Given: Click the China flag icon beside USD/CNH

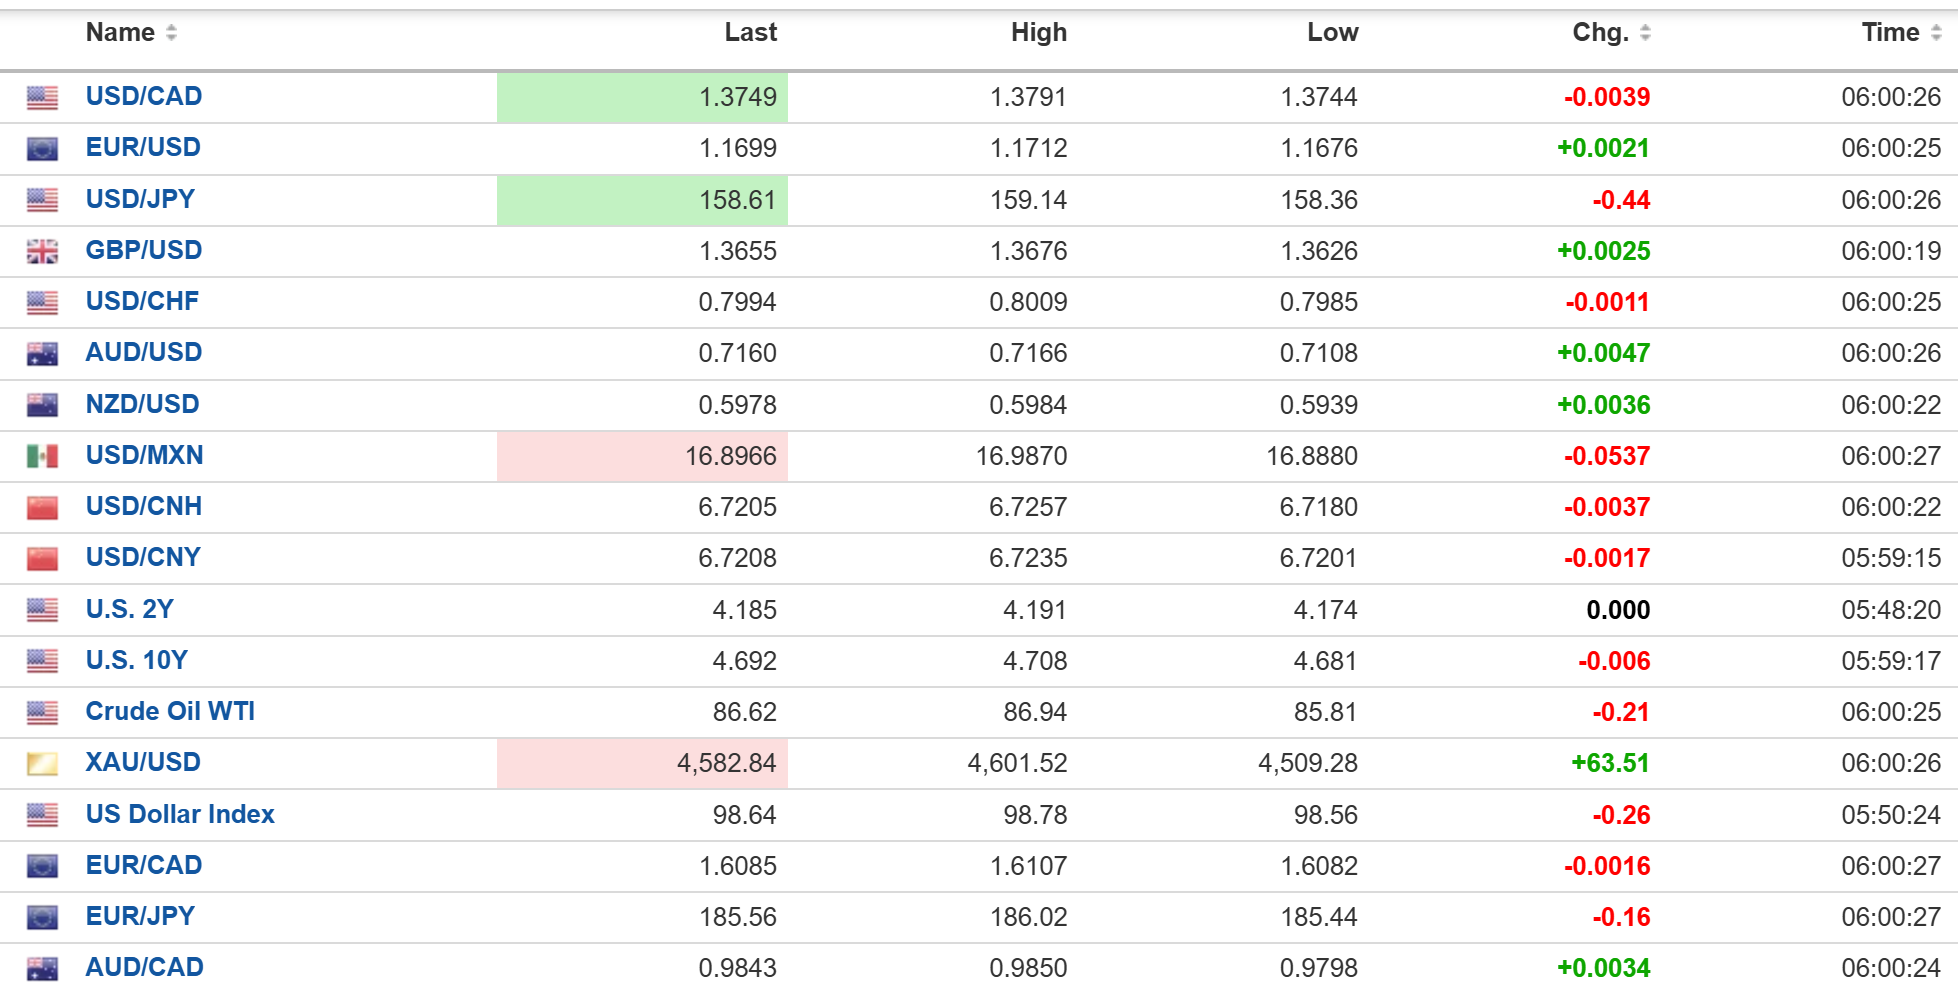Looking at the screenshot, I should [x=42, y=507].
